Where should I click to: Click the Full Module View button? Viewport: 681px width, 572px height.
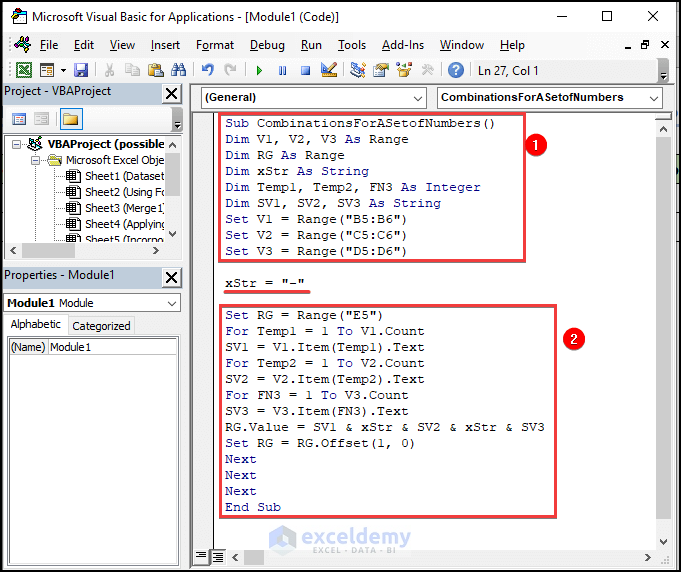[x=218, y=556]
